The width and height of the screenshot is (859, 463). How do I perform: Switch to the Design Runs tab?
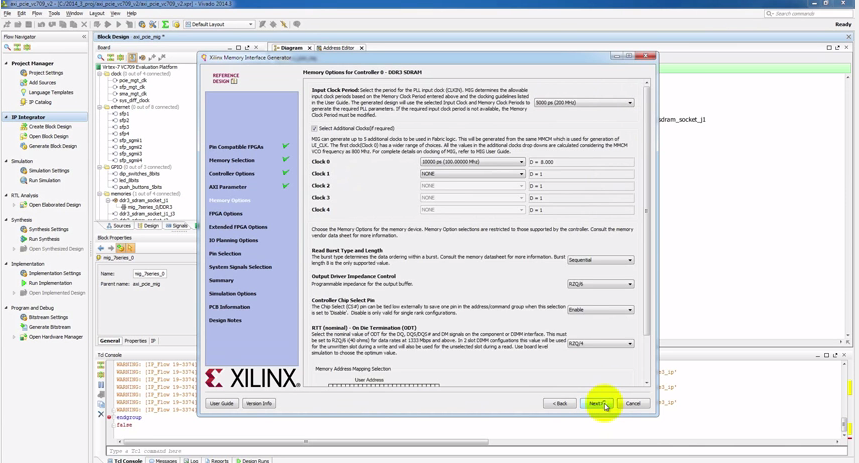[x=253, y=460]
